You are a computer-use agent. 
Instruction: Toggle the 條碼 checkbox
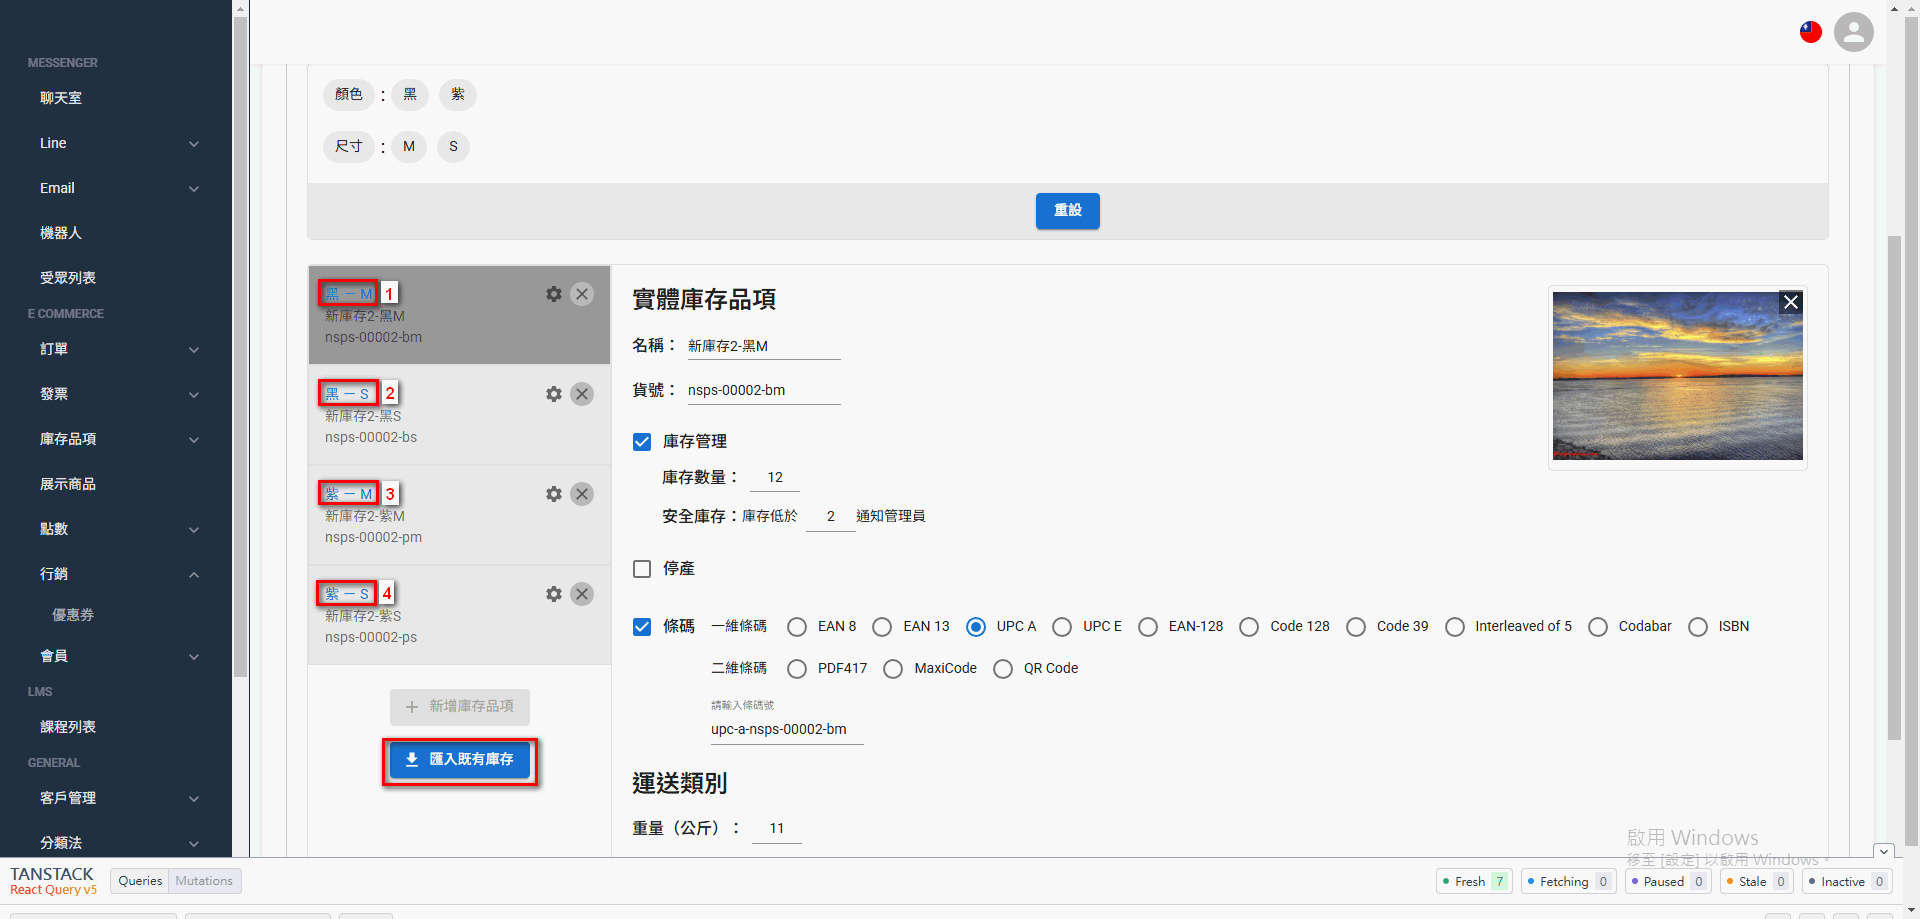(642, 627)
